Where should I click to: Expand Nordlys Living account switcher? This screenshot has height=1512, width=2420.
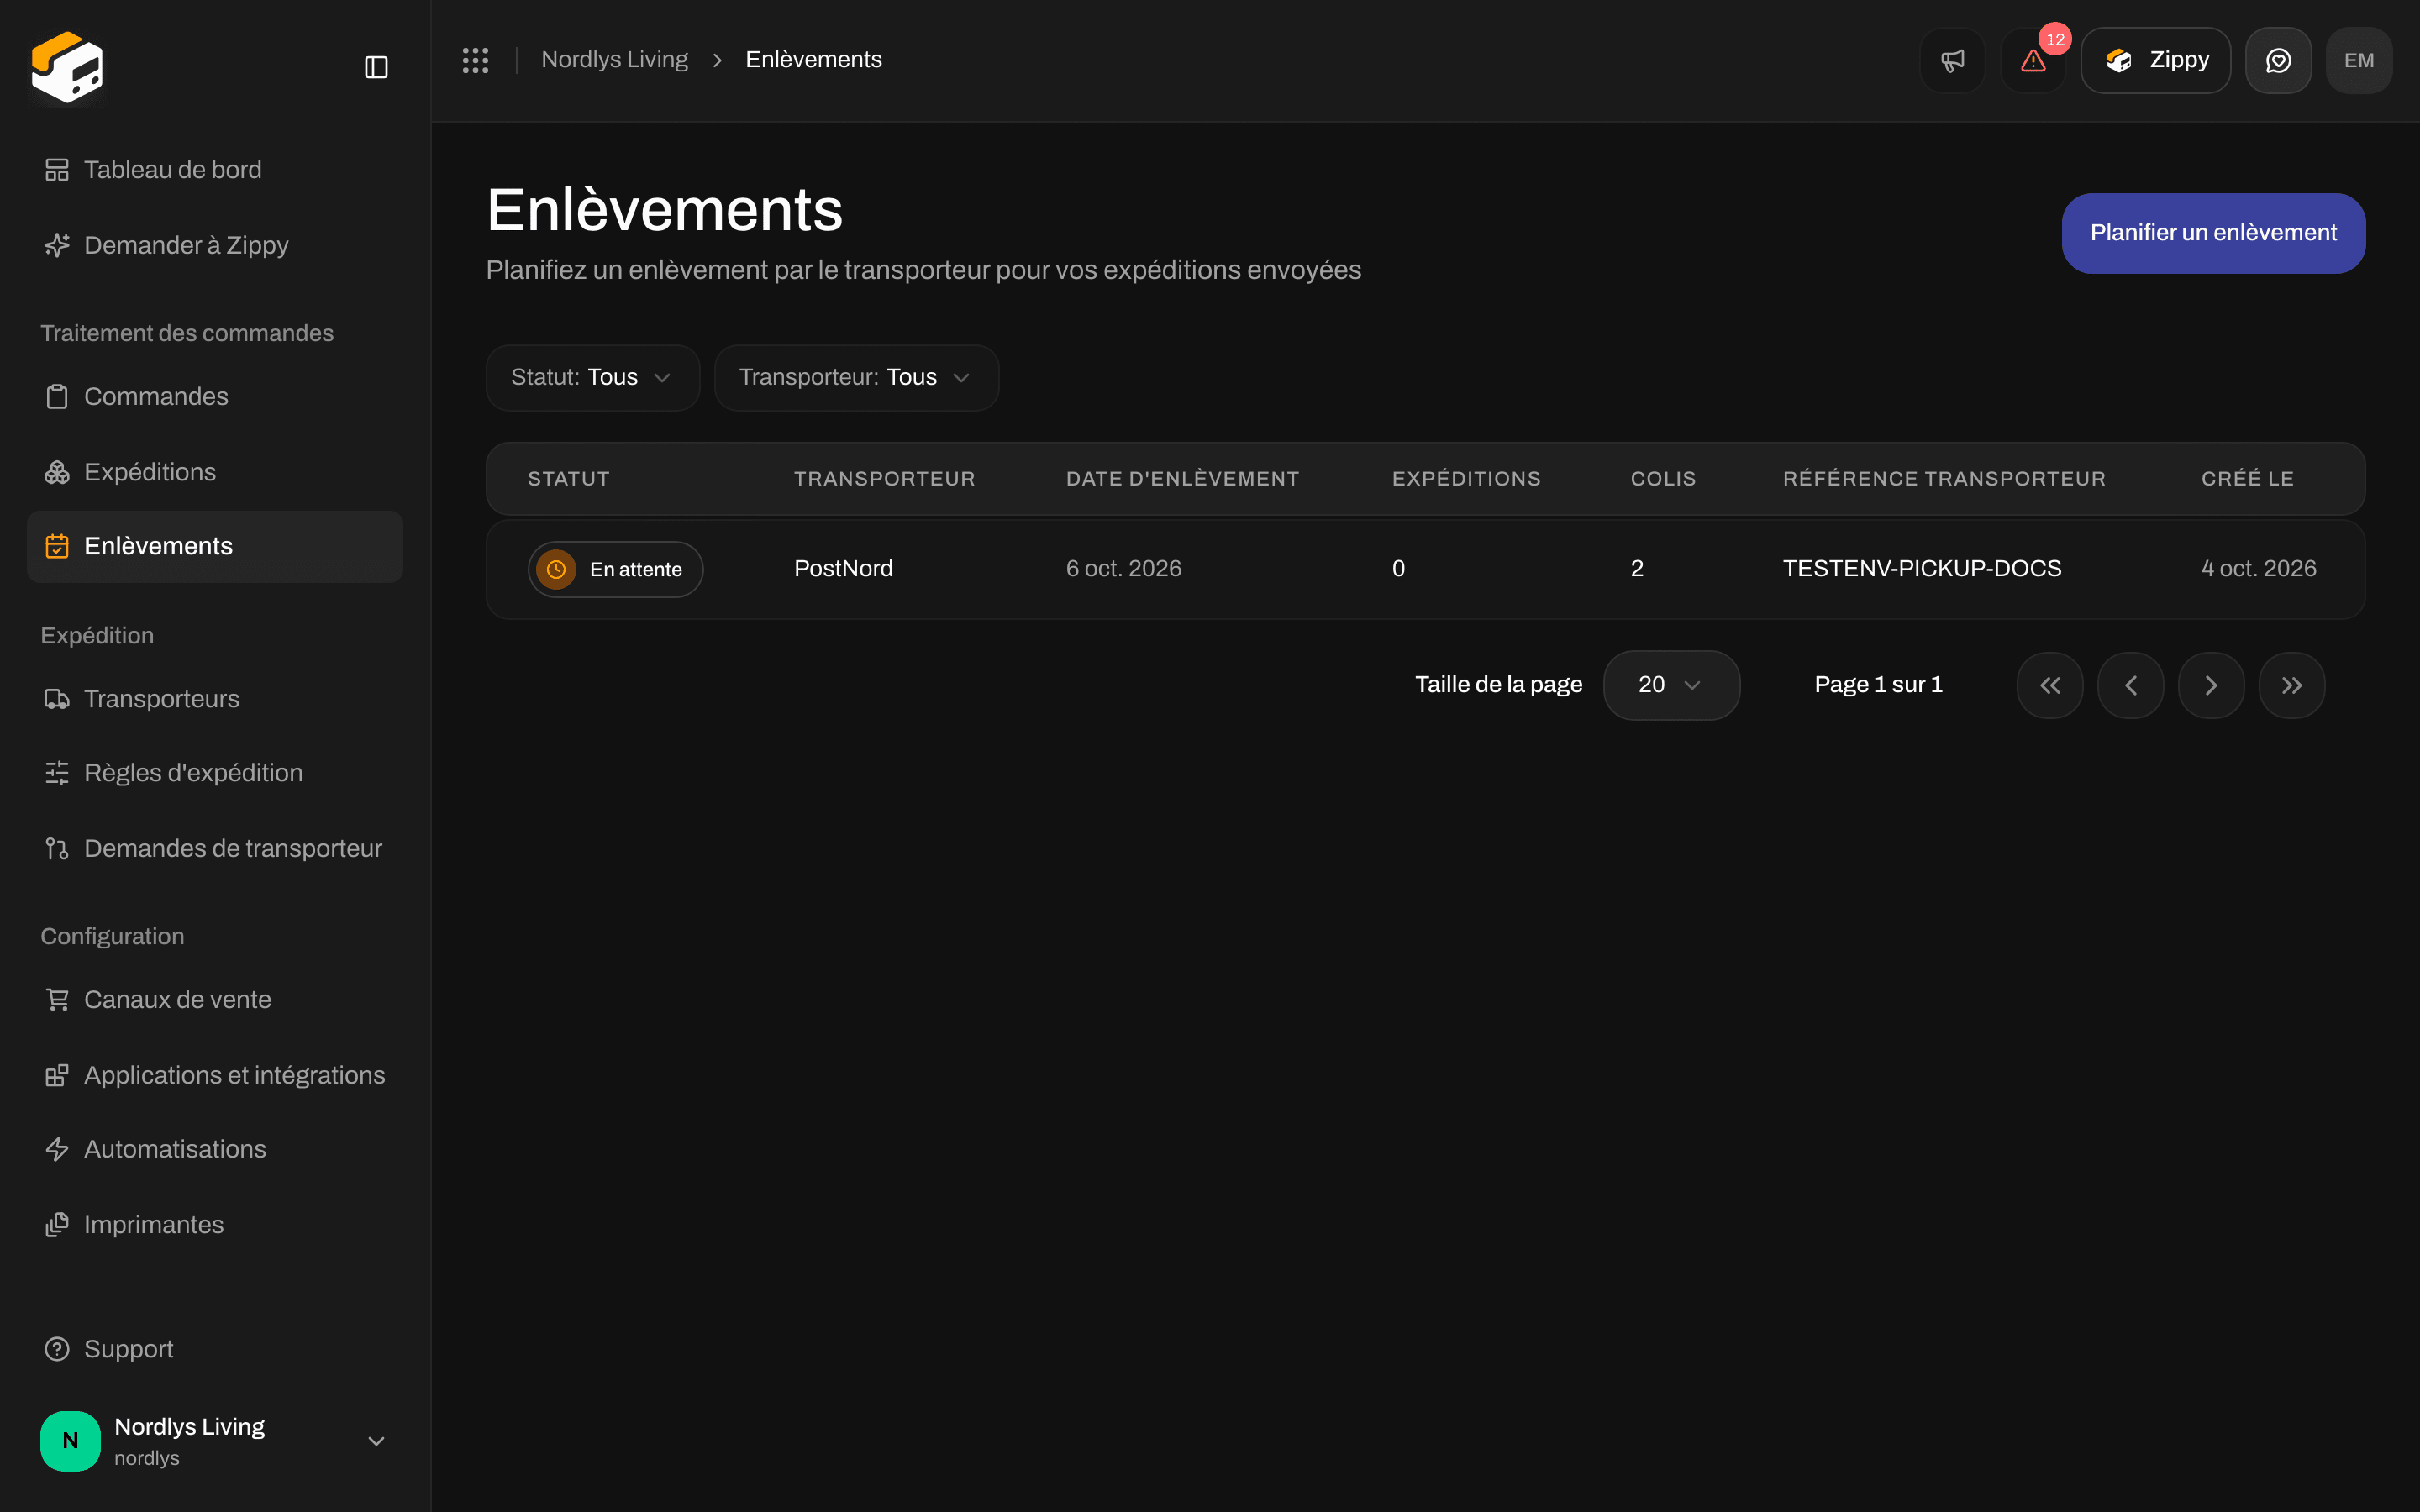[215, 1441]
